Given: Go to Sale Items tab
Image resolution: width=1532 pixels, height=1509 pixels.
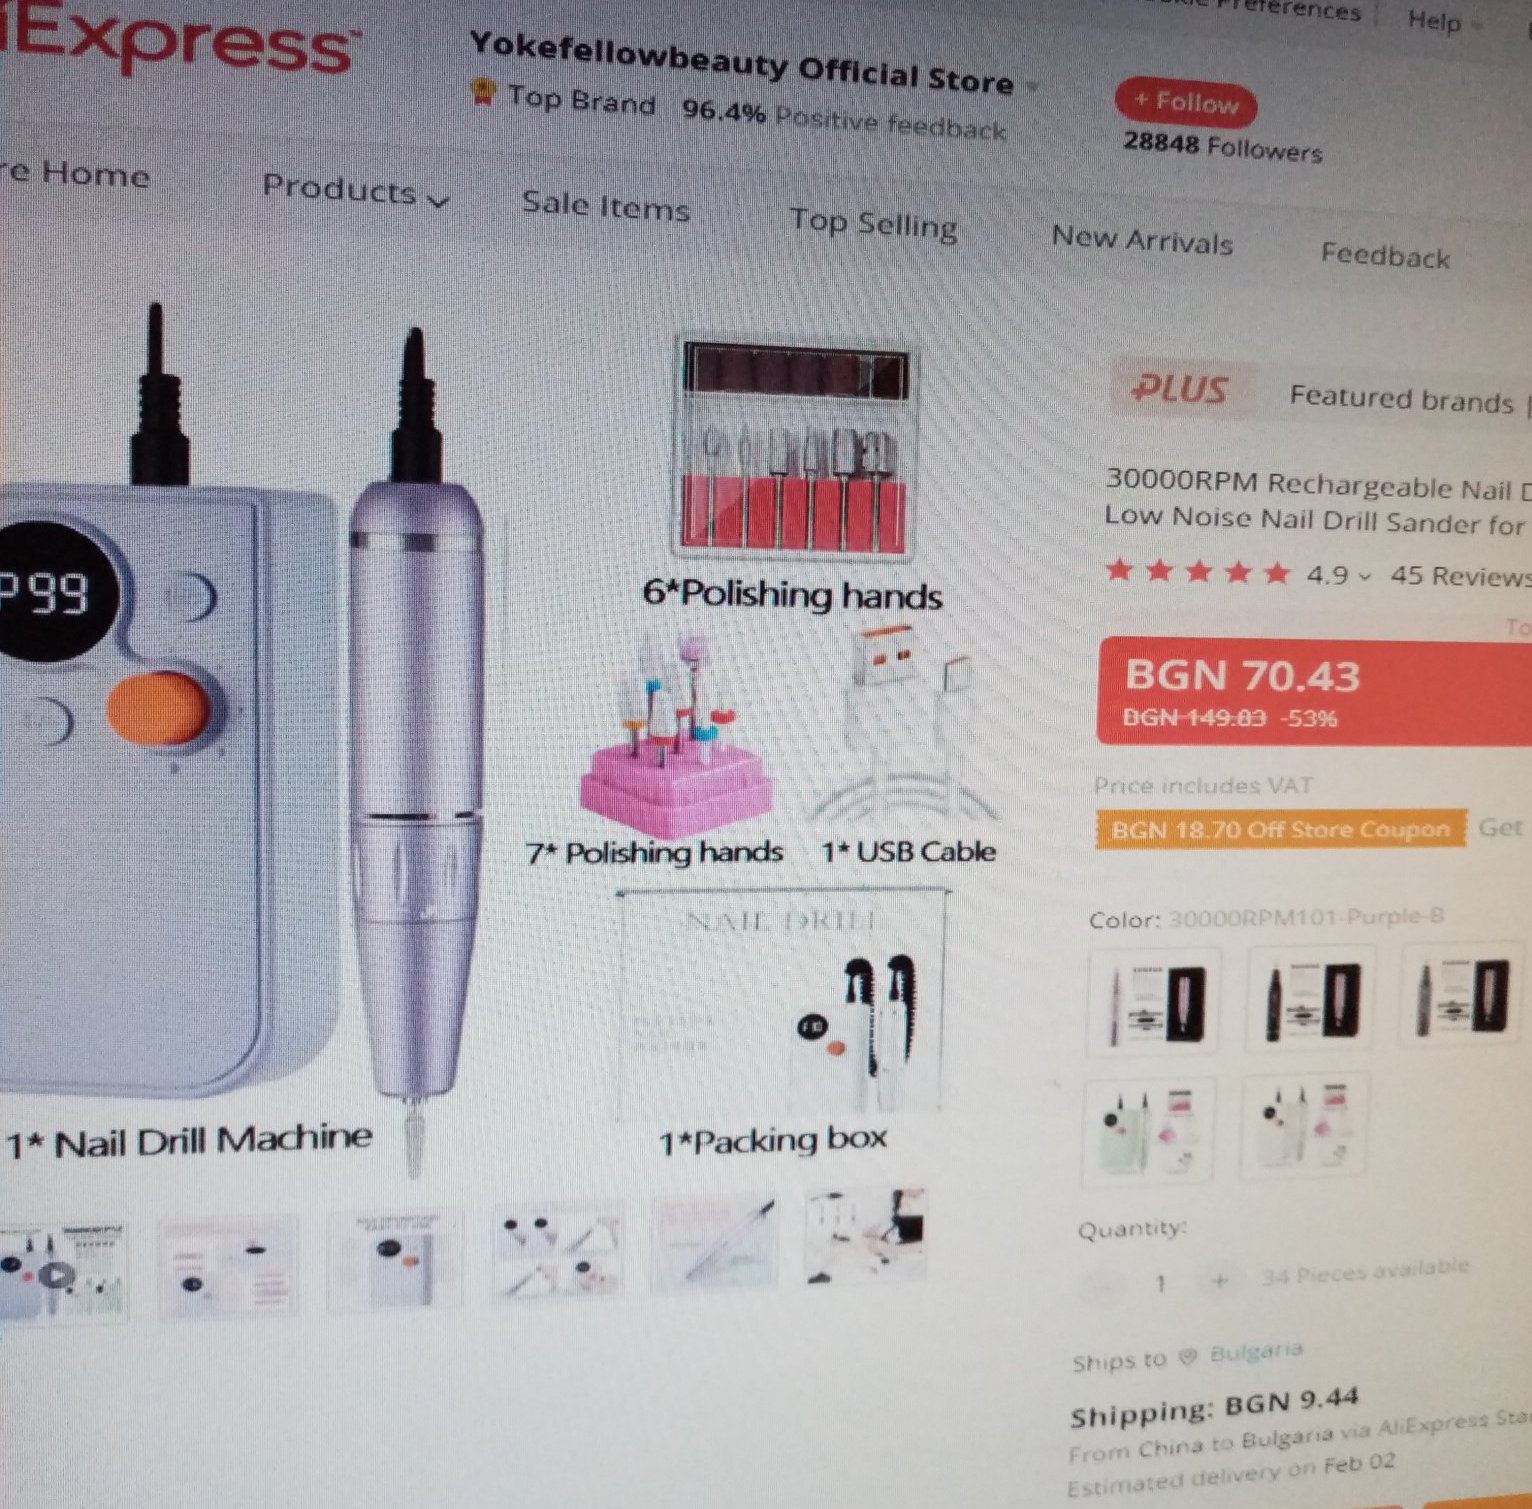Looking at the screenshot, I should tap(606, 206).
